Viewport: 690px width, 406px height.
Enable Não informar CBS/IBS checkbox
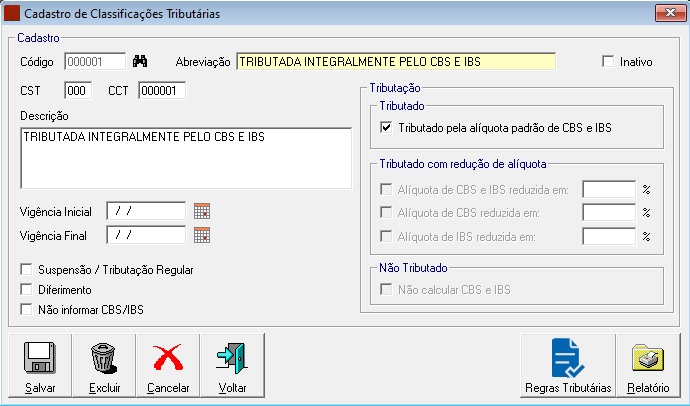[26, 310]
